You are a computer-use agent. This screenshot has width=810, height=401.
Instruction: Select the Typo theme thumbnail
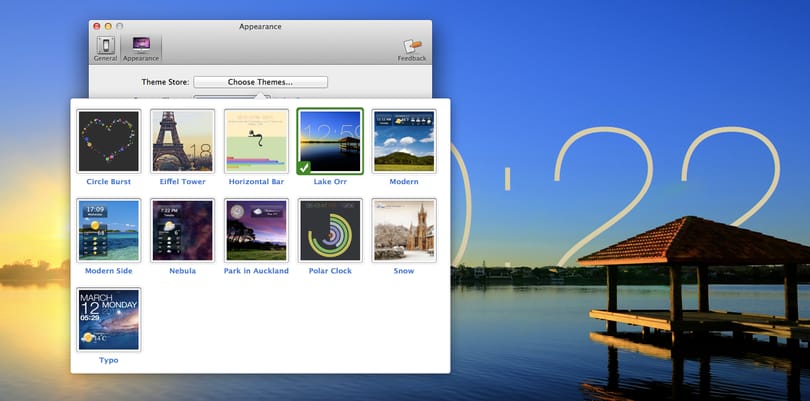coord(108,320)
